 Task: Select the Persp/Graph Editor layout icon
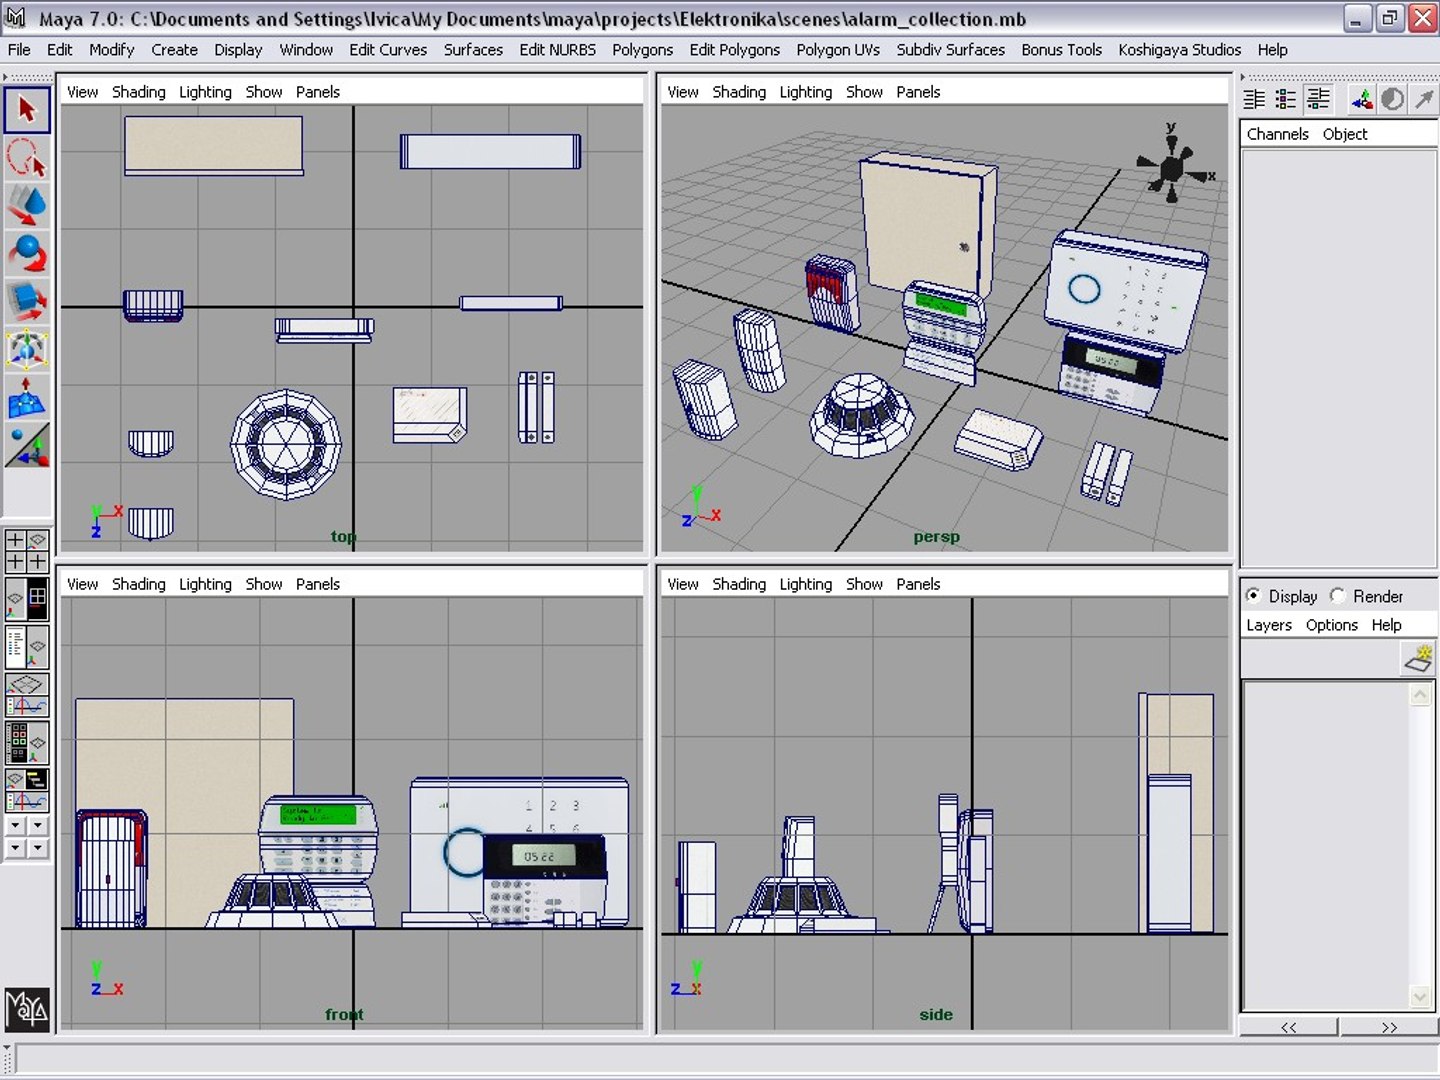pyautogui.click(x=27, y=695)
